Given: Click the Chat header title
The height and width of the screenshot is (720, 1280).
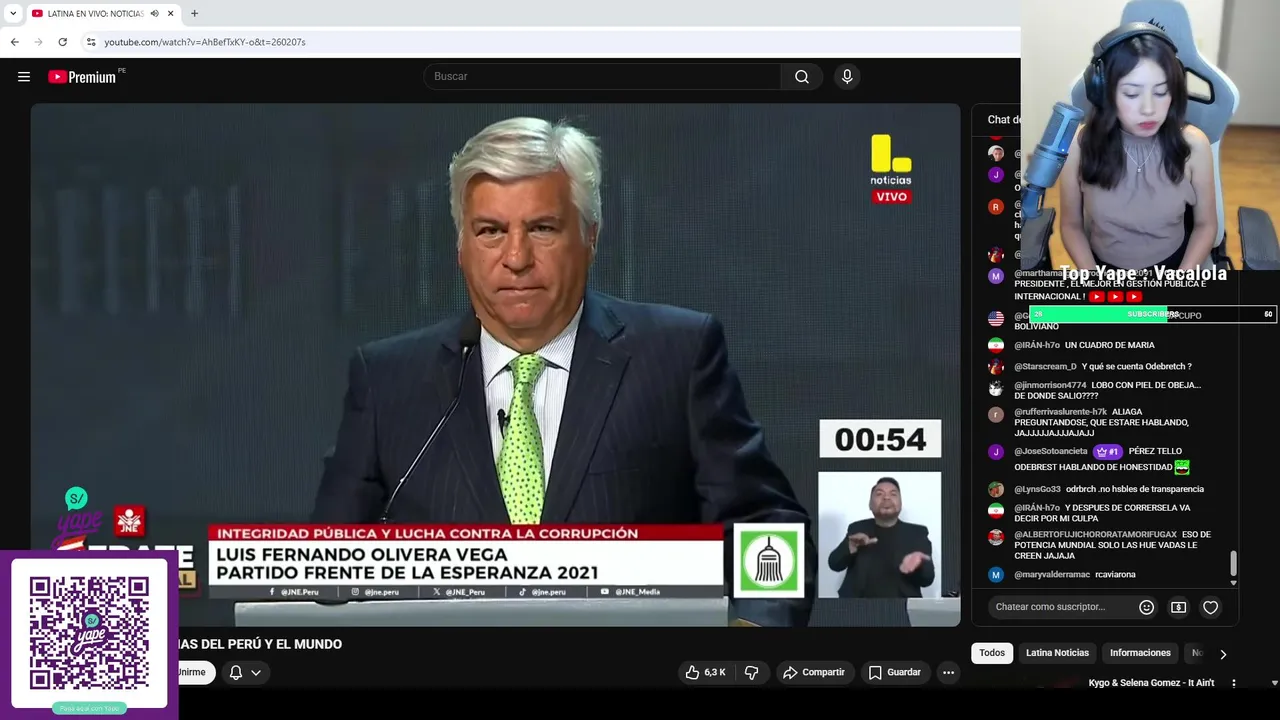Looking at the screenshot, I should [x=1003, y=120].
